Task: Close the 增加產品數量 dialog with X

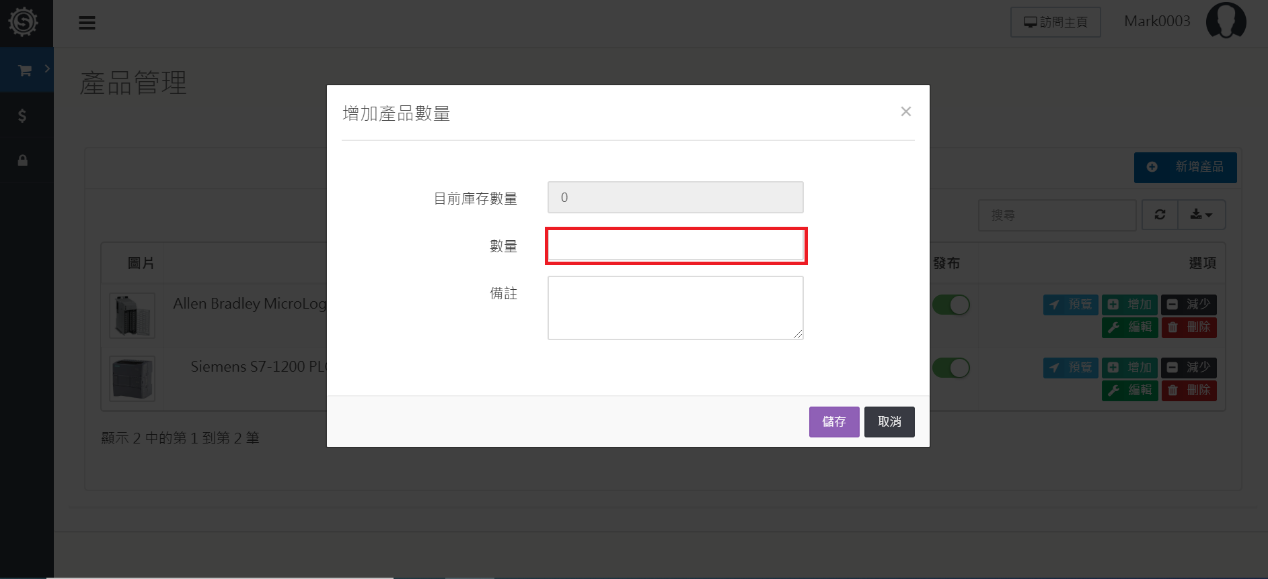Action: click(905, 112)
